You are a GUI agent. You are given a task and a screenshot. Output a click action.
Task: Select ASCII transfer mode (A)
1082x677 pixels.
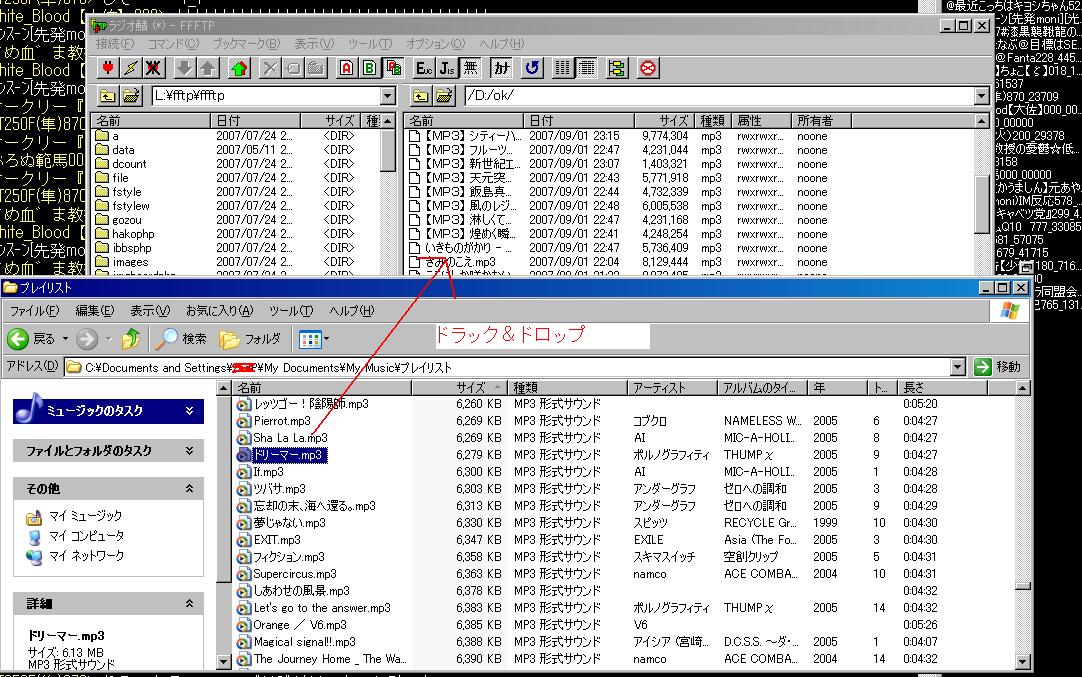[346, 68]
